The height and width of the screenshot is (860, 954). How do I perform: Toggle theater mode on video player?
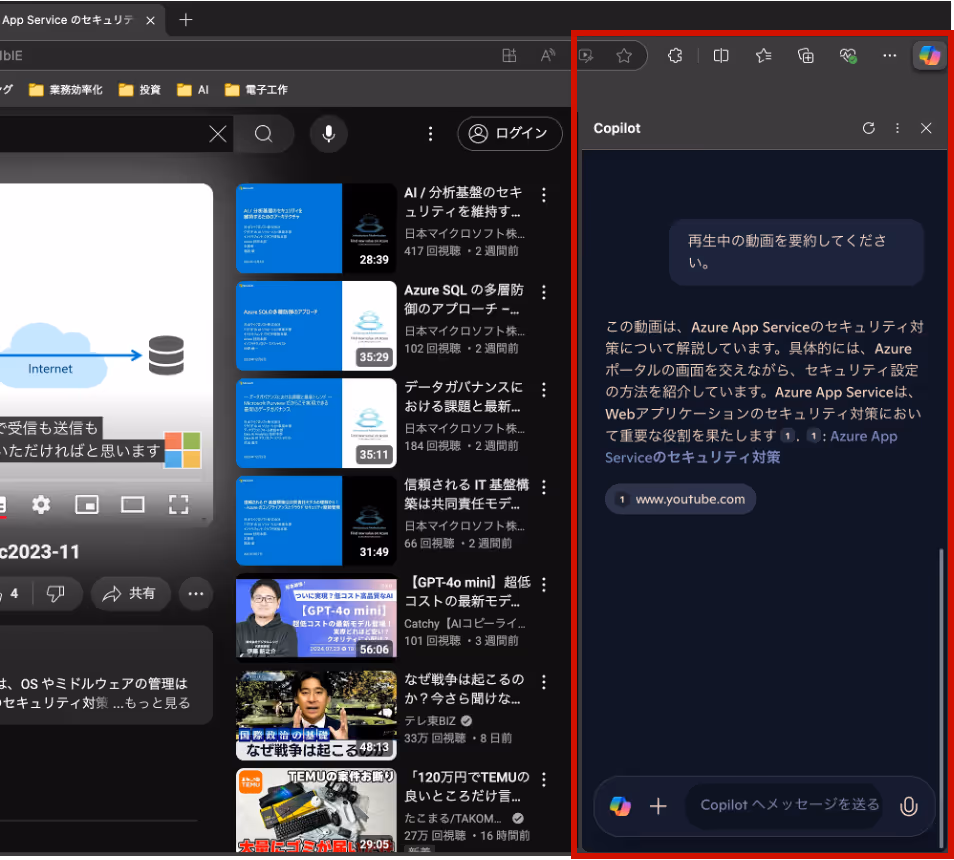(x=133, y=504)
